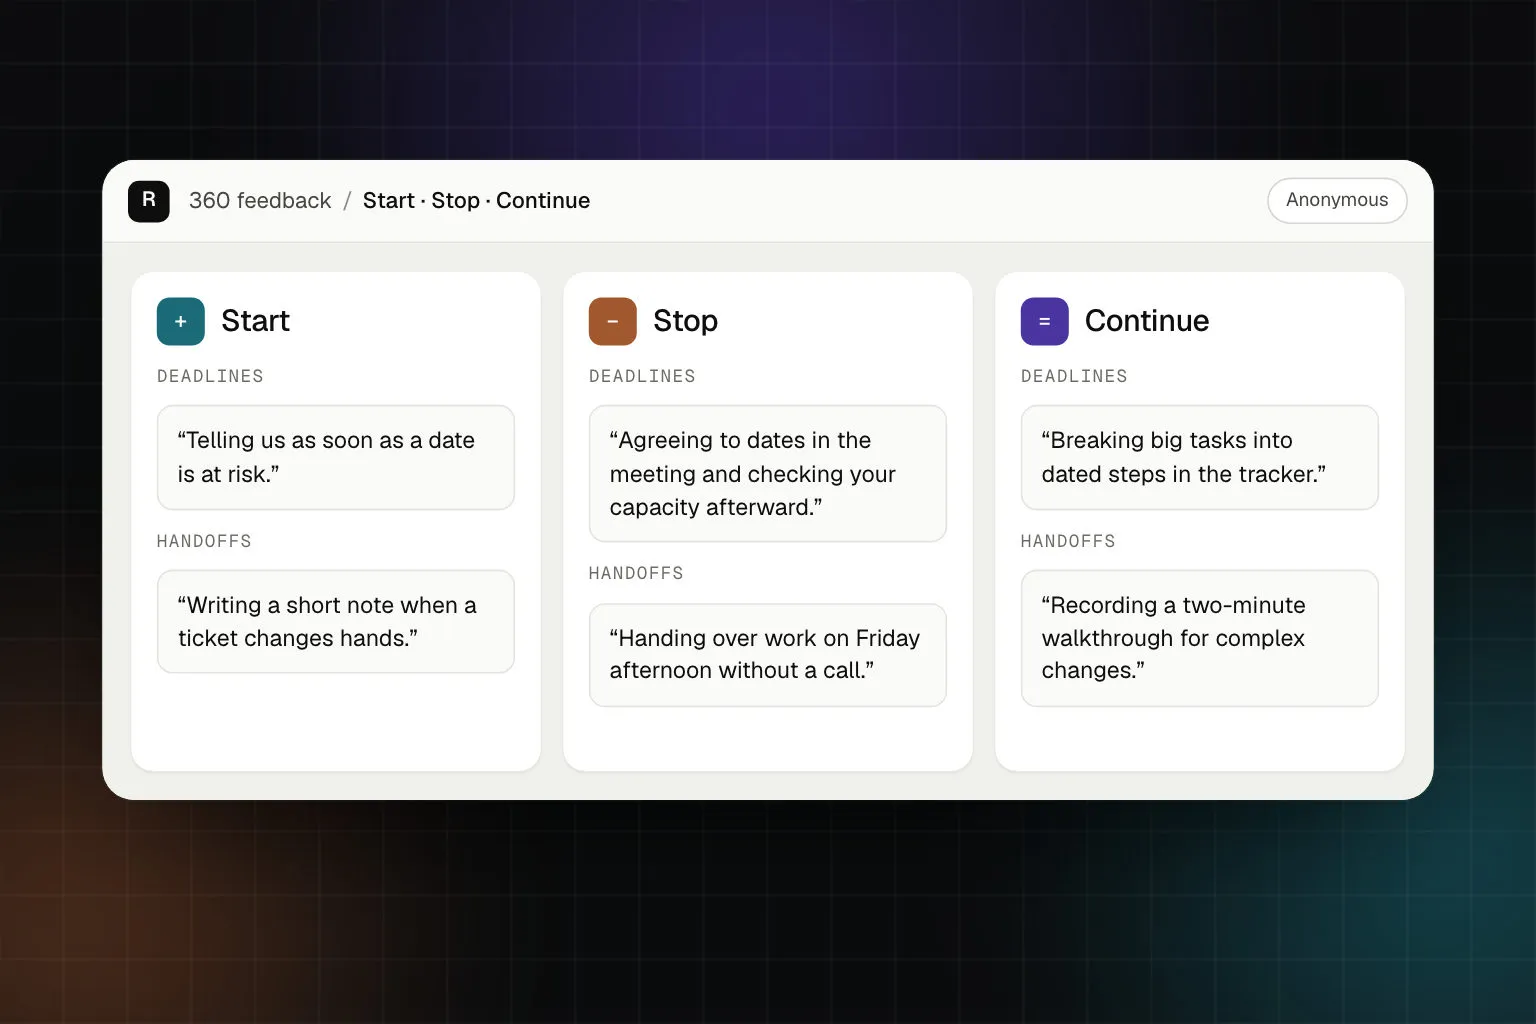The height and width of the screenshot is (1024, 1536).
Task: Click the orange minus icon beside Stop
Action: tap(613, 321)
